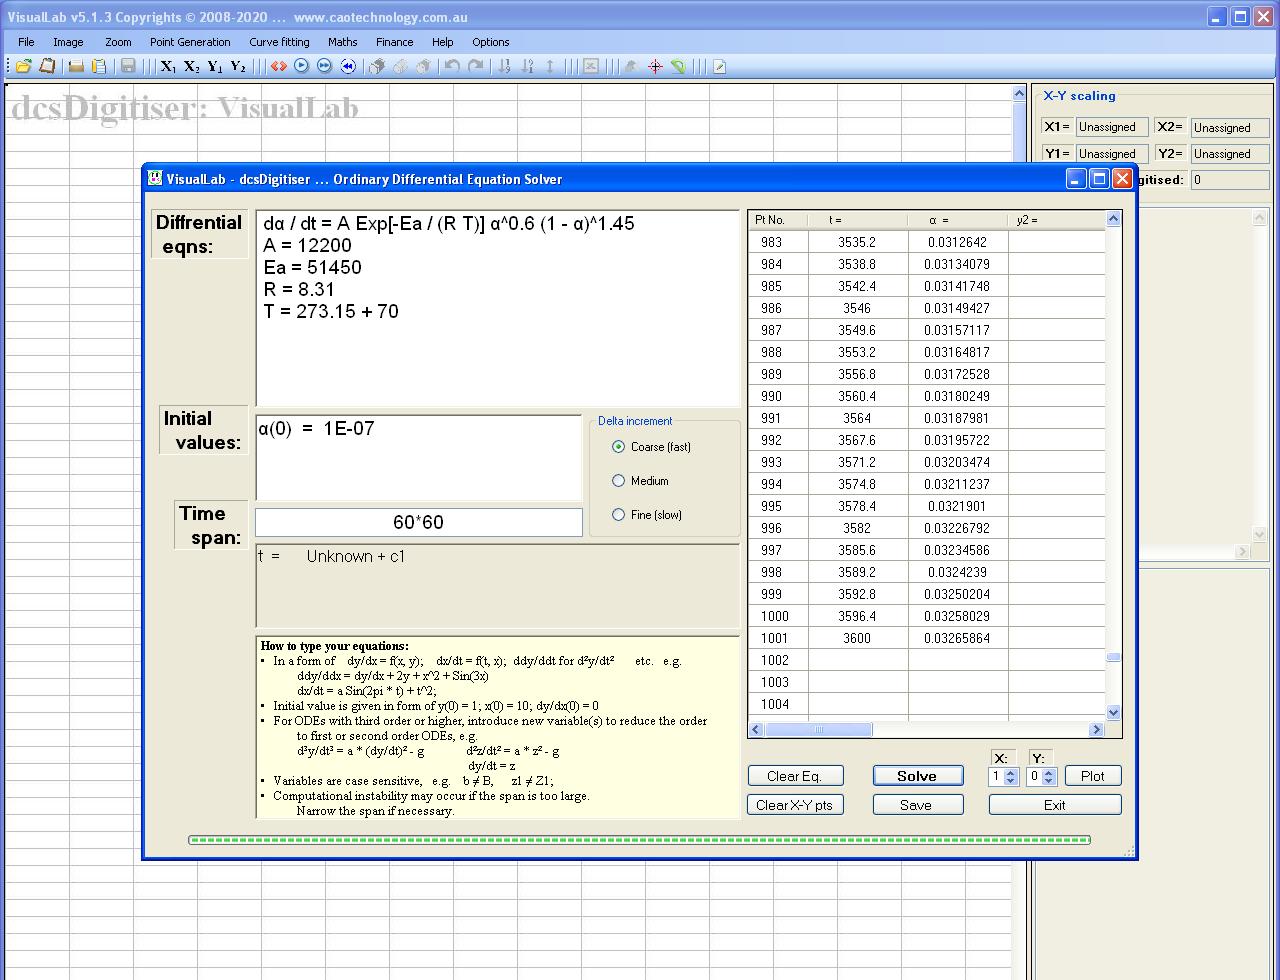Open the Curve fitting menu
This screenshot has height=980, width=1280.
(279, 42)
